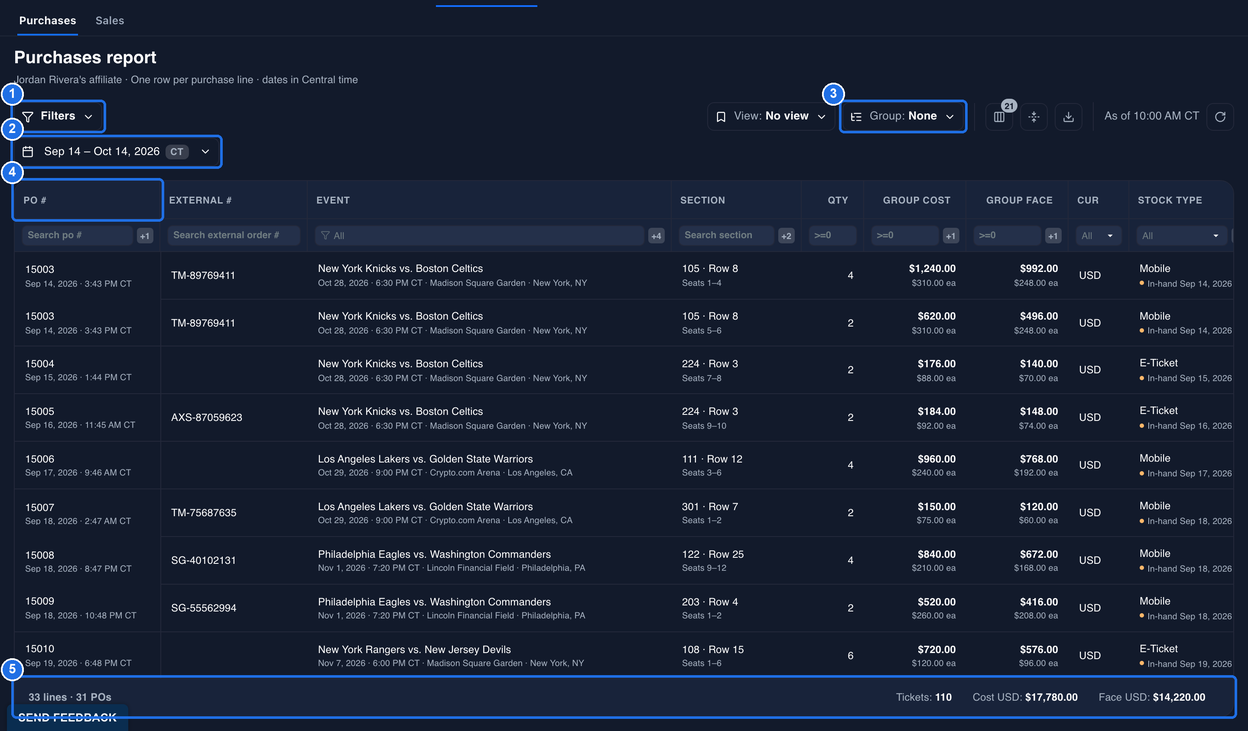Open the column chooser showing 21 columns
This screenshot has width=1248, height=731.
click(999, 117)
